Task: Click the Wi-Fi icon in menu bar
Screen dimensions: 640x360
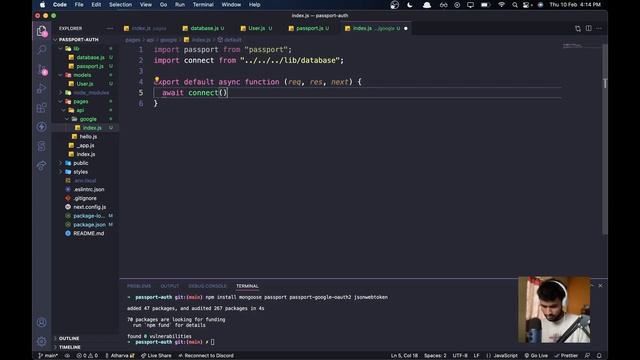Action: coord(501,5)
